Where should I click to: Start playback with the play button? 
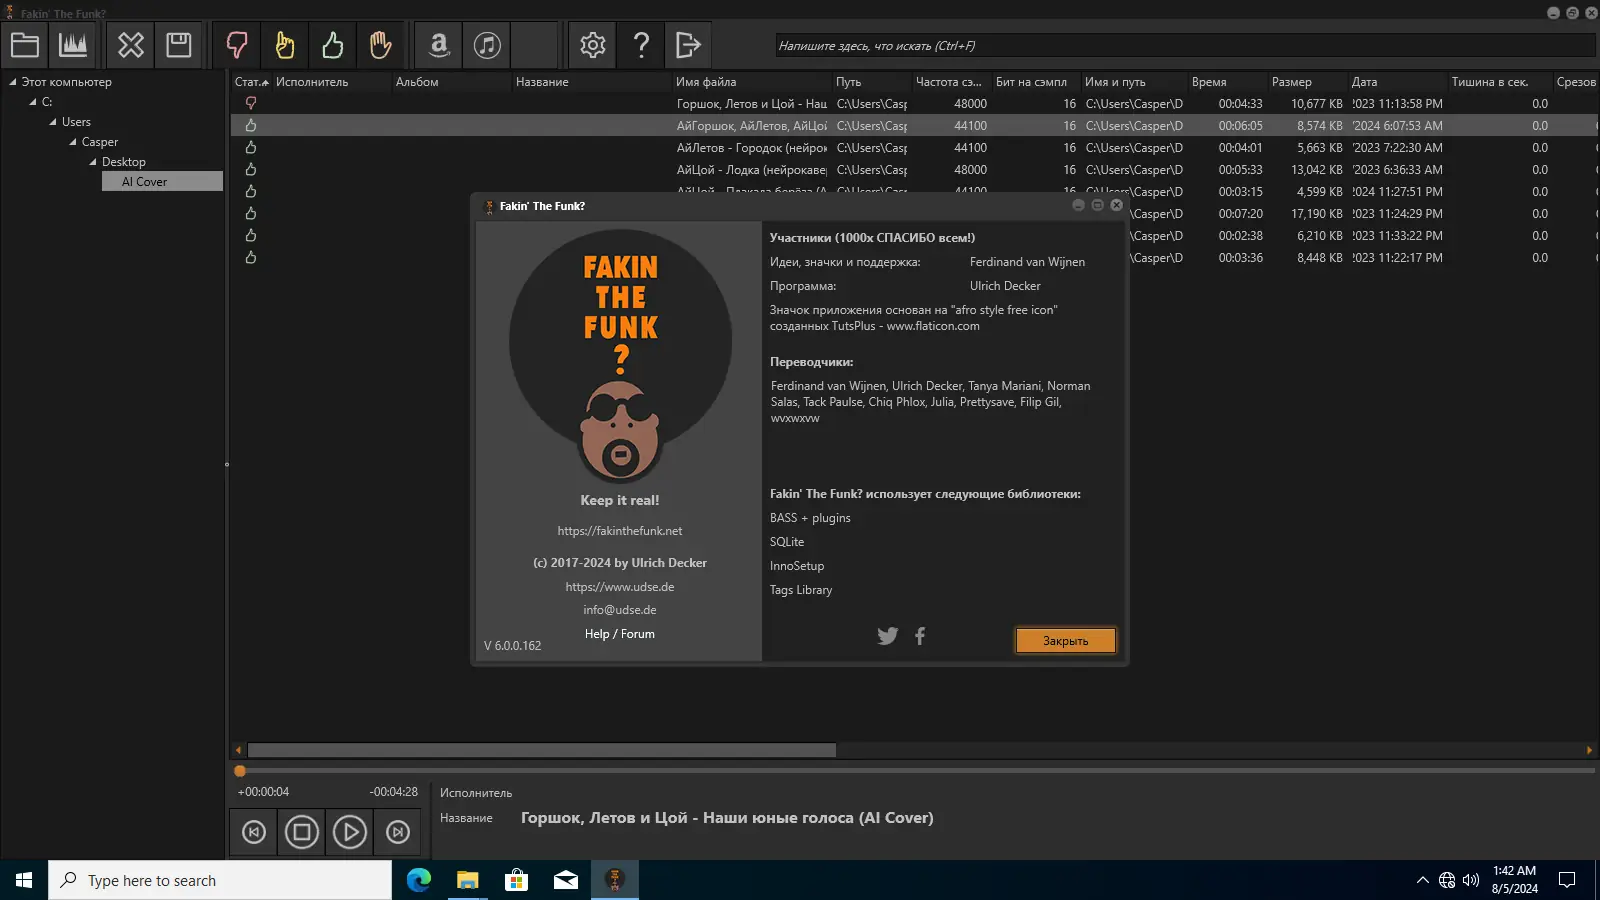pyautogui.click(x=349, y=832)
